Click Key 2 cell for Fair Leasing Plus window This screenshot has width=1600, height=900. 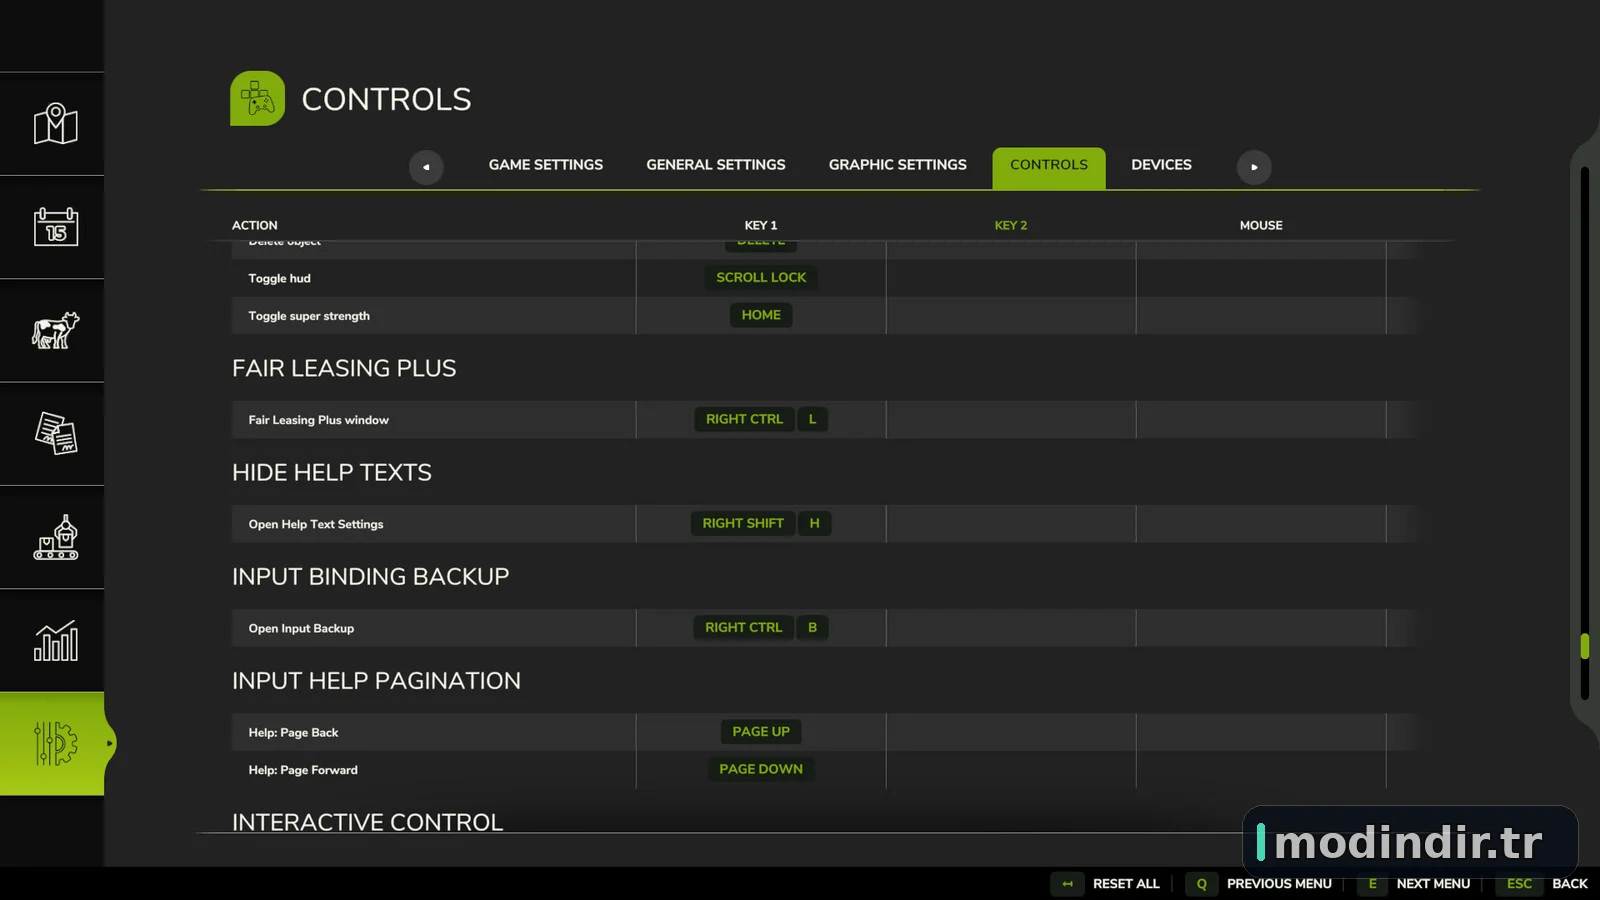click(x=1011, y=420)
